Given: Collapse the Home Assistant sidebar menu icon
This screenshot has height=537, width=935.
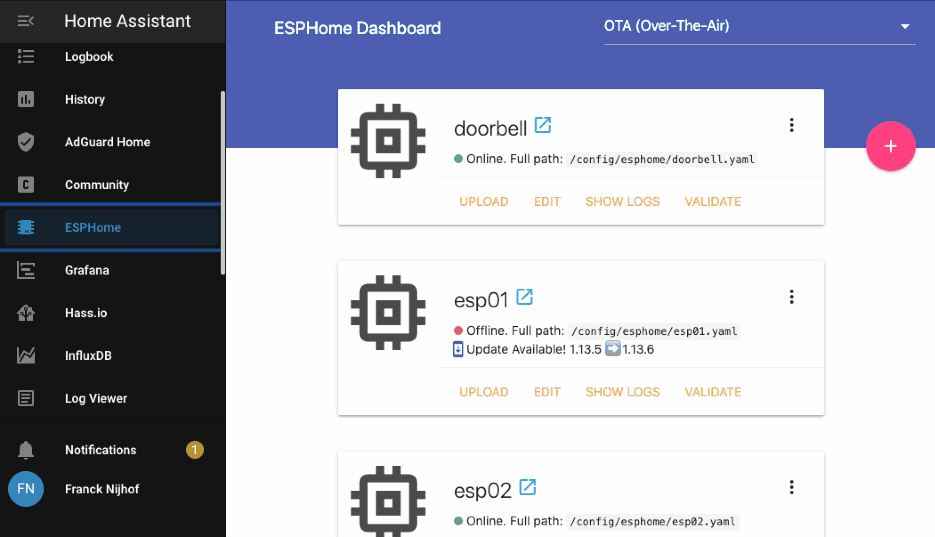Looking at the screenshot, I should [26, 21].
